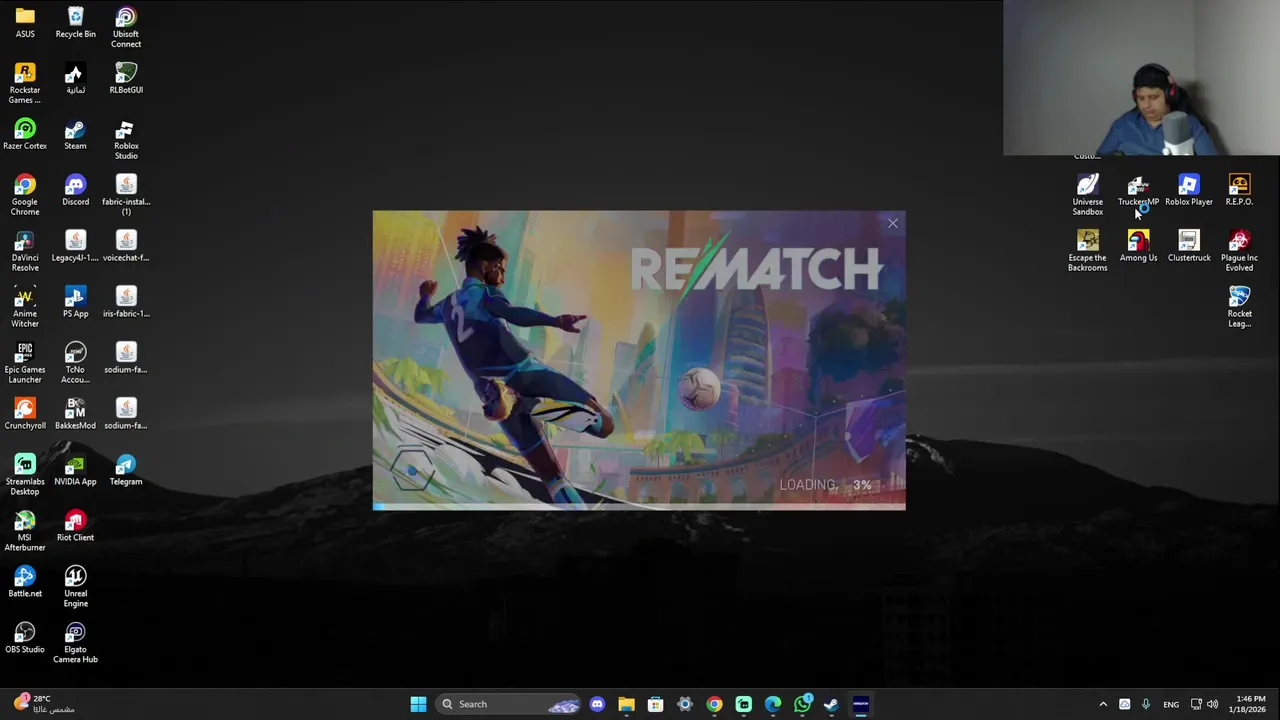1280x720 pixels.
Task: Select the MSI Afterburner desktop icon
Action: coord(25,531)
